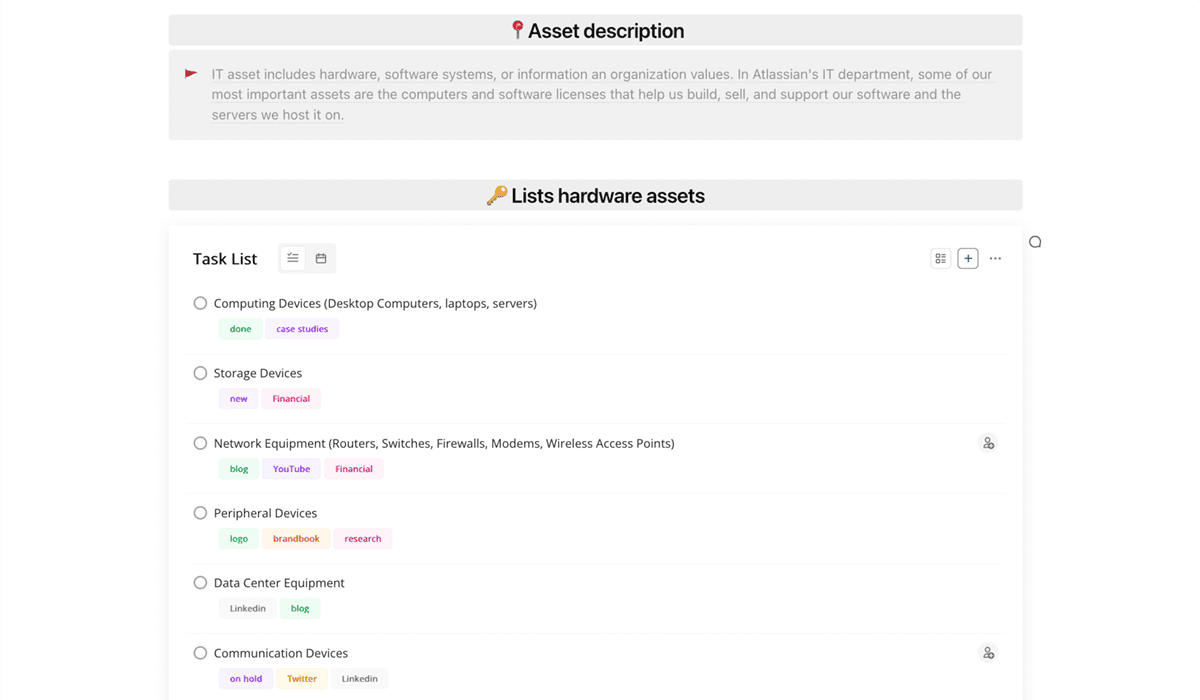1200x700 pixels.
Task: Open the 'Lists hardware assets' heading
Action: 596,196
